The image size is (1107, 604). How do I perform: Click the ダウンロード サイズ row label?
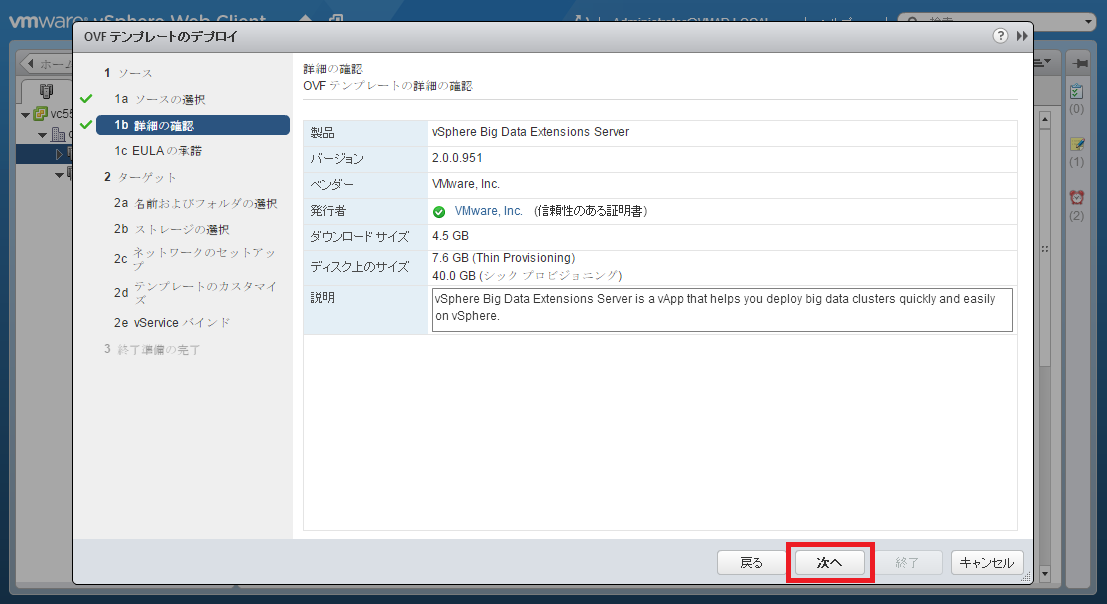359,237
